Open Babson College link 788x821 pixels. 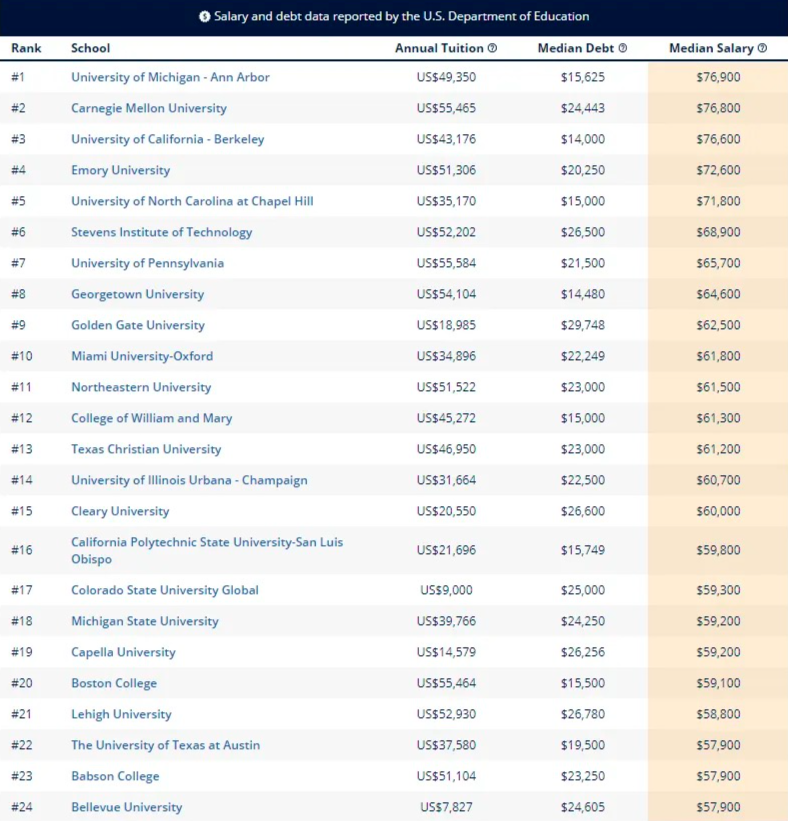[115, 776]
